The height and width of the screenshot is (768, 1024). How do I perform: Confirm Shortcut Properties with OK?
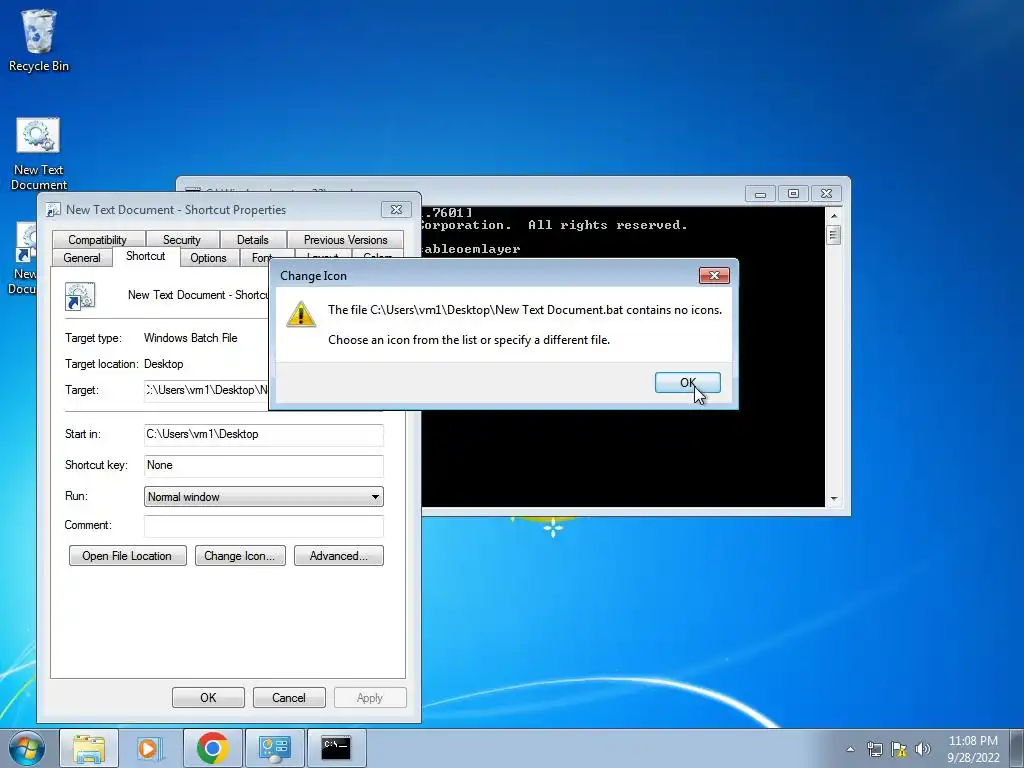point(208,697)
